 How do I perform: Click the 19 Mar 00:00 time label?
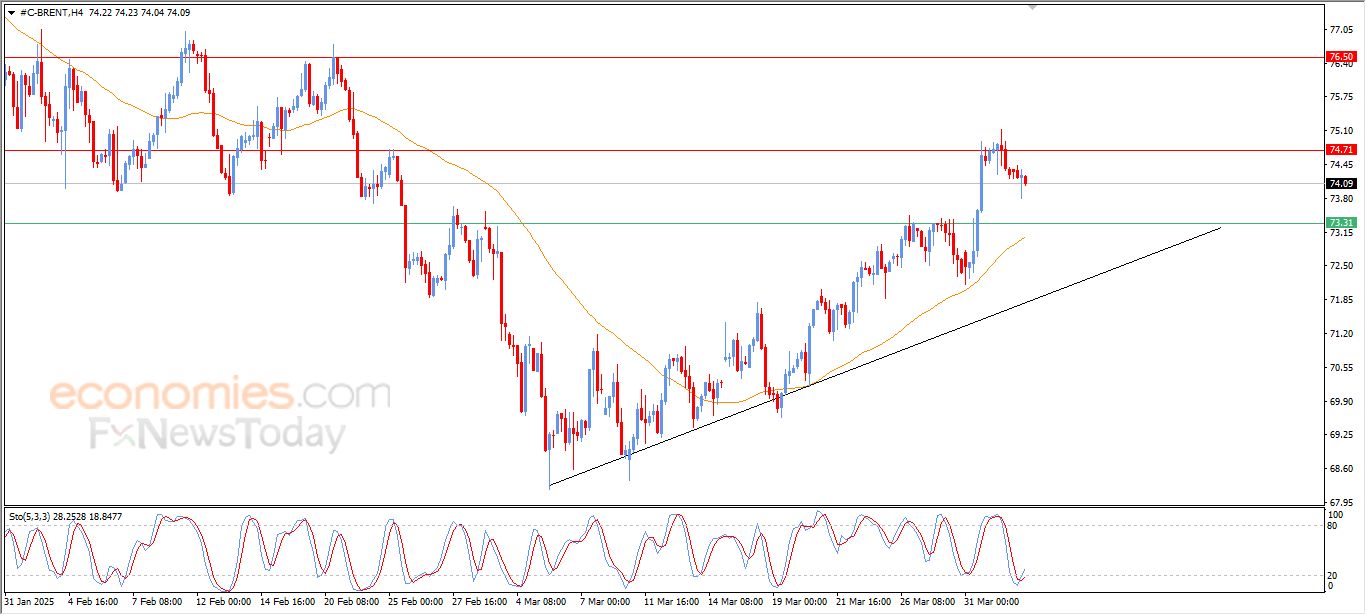tap(798, 602)
